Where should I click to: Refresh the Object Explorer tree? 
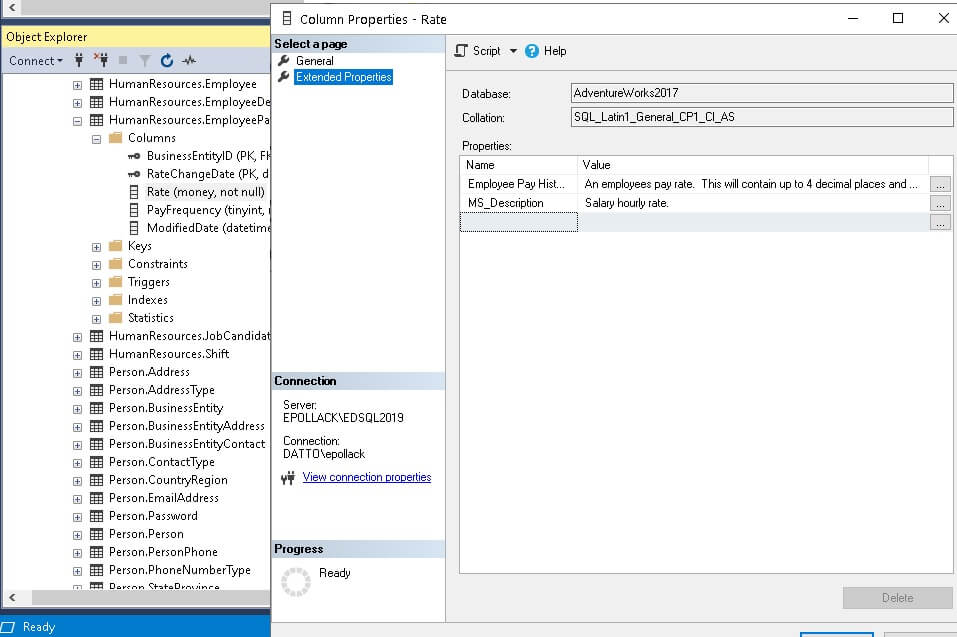166,61
